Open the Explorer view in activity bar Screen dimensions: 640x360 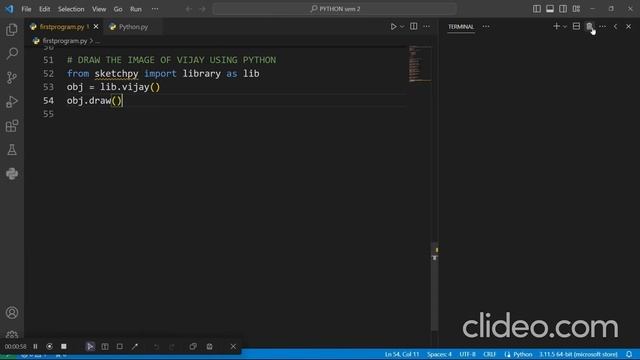click(12, 29)
